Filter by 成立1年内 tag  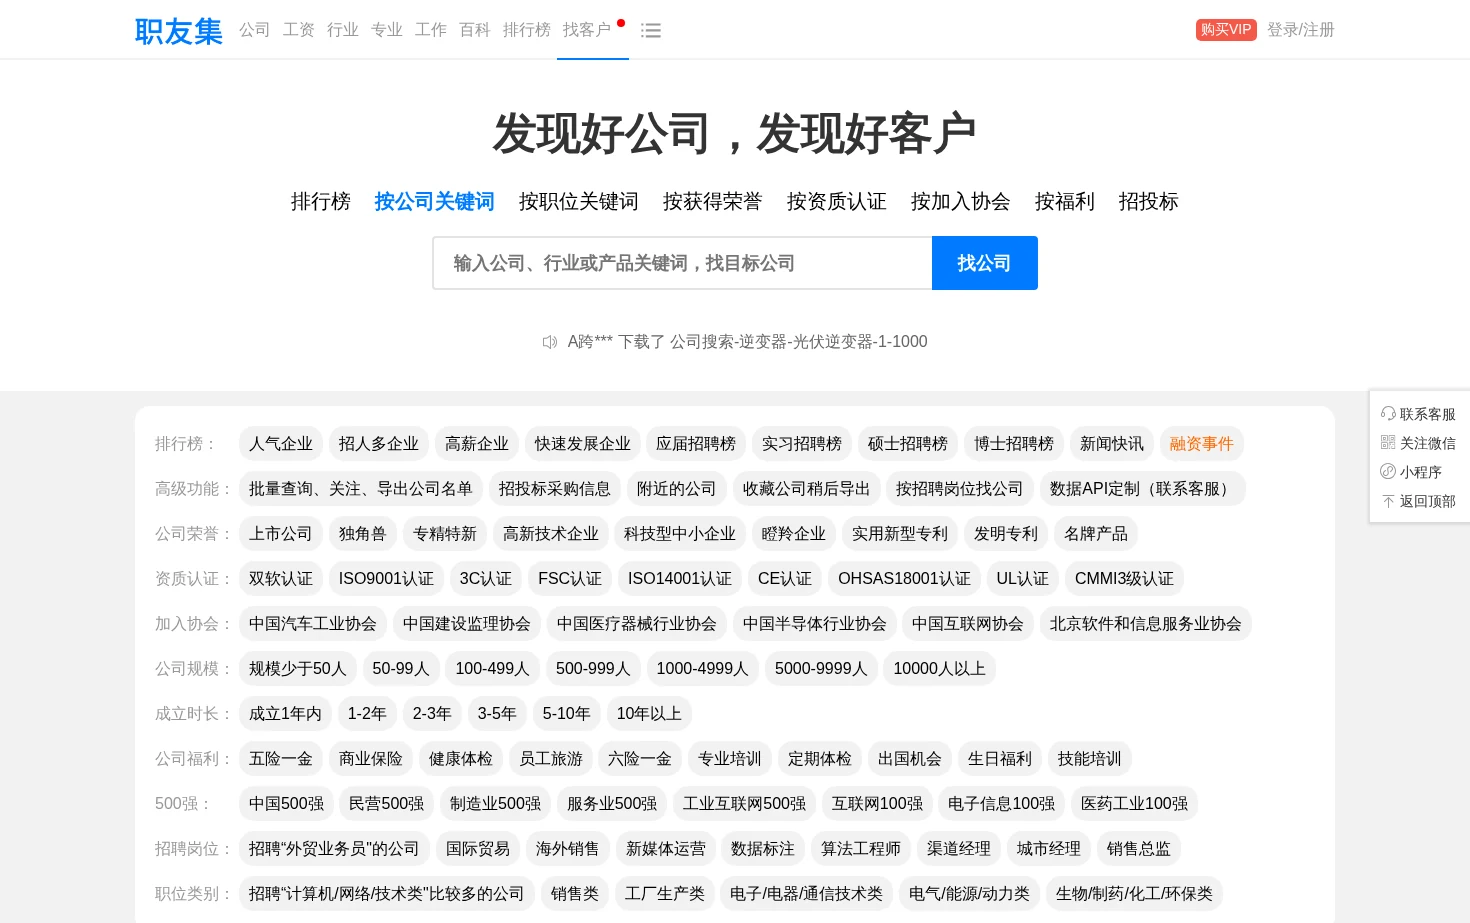(285, 714)
